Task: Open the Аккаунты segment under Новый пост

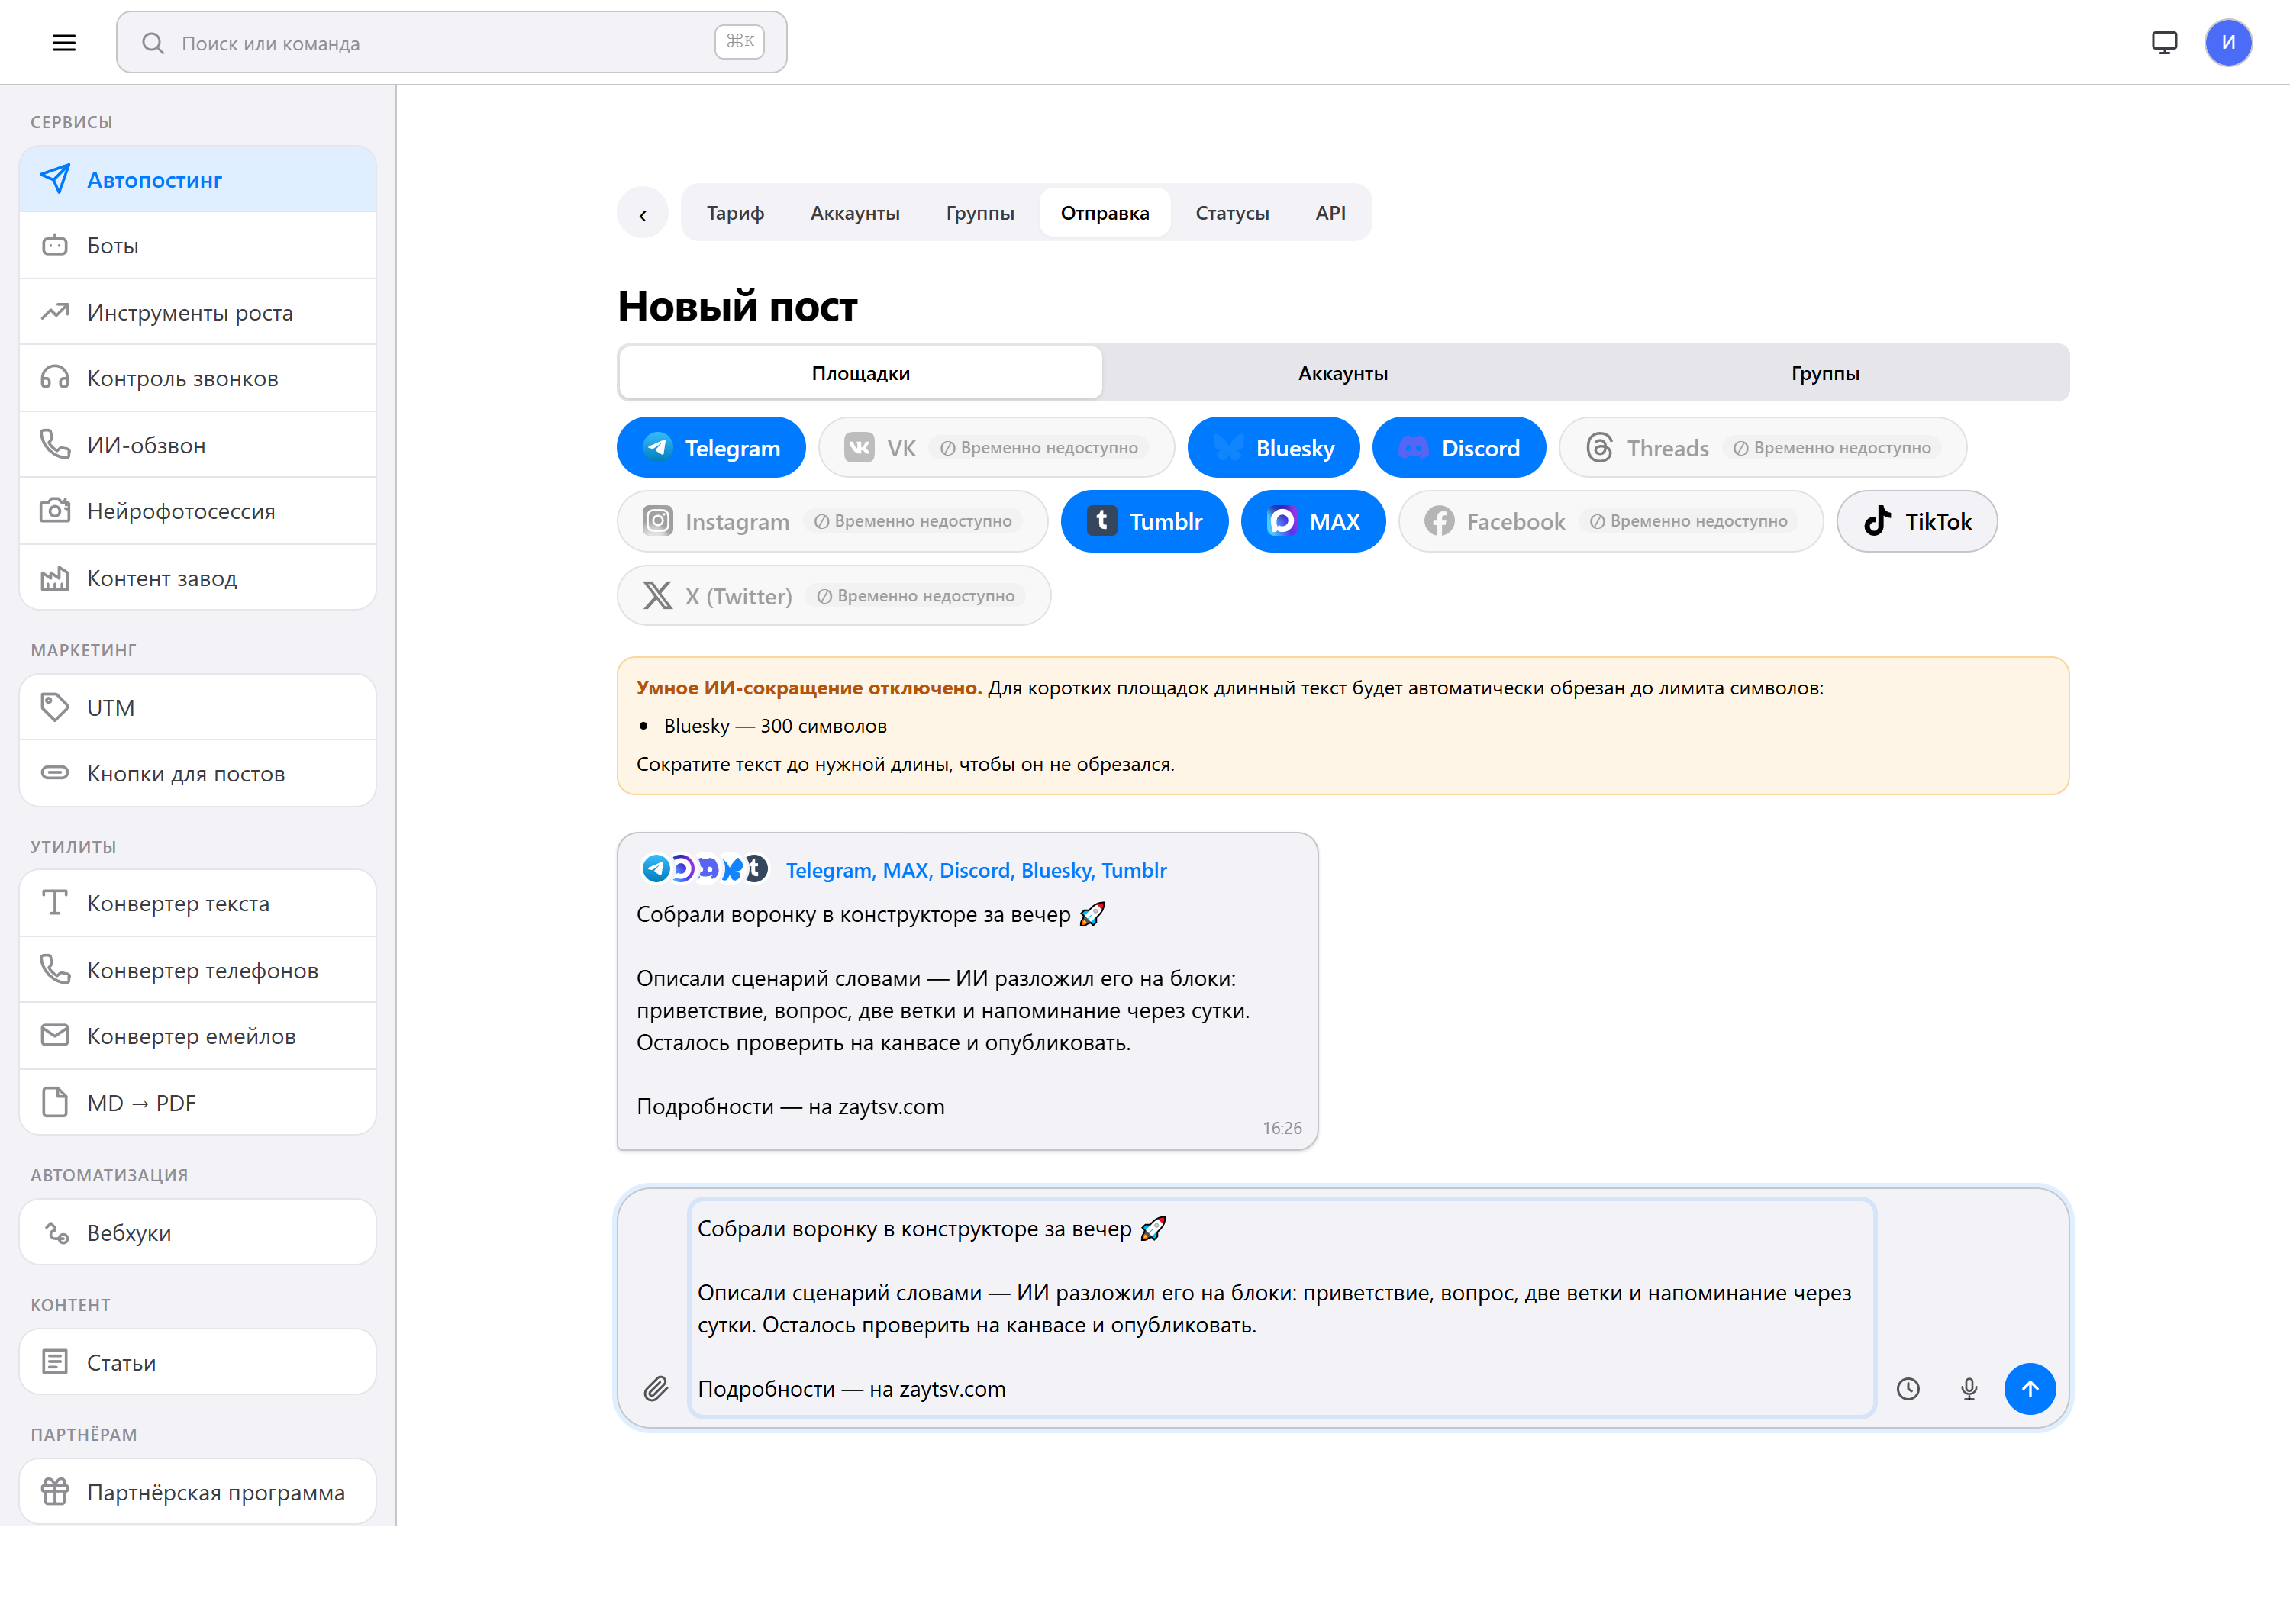Action: (1343, 373)
